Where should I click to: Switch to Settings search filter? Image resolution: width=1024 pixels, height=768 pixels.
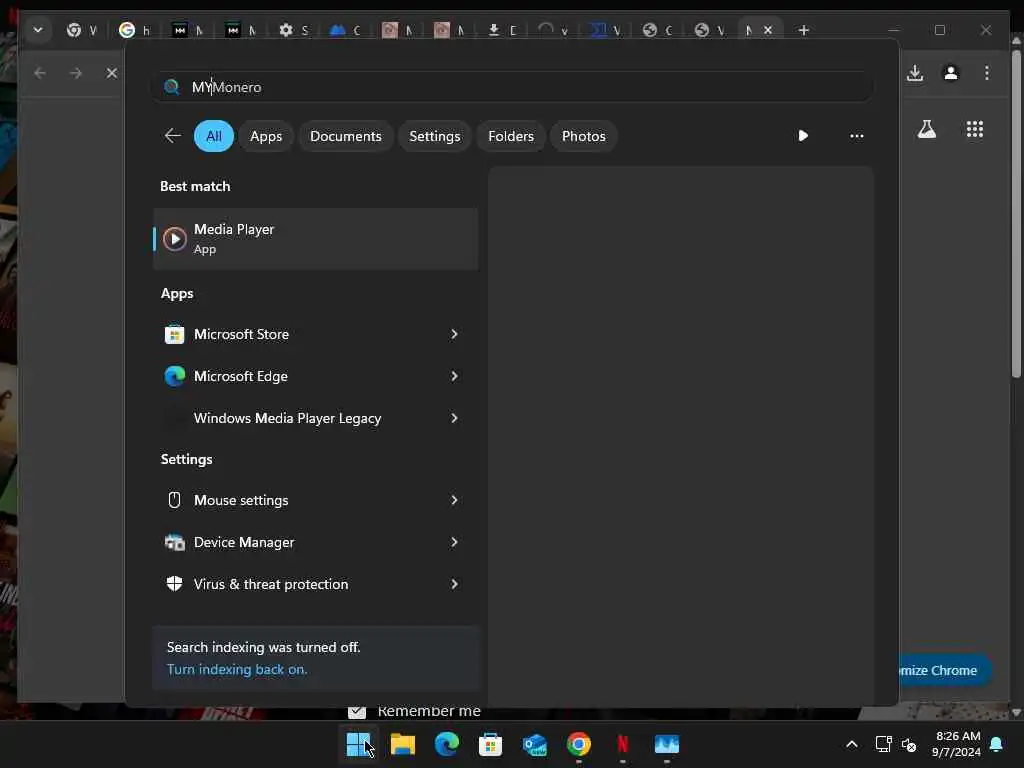[434, 136]
